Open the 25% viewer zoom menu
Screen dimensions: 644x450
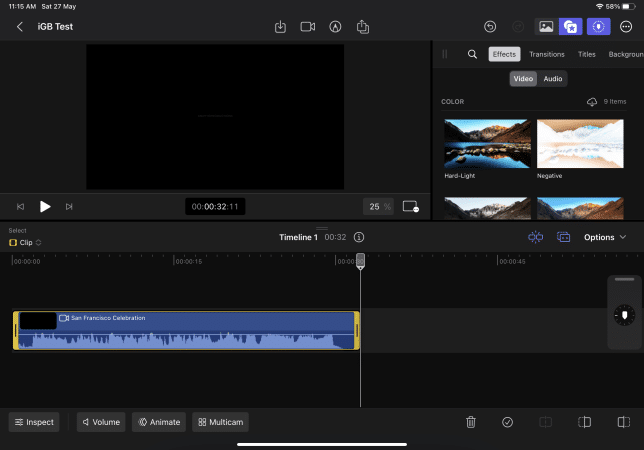click(x=379, y=206)
